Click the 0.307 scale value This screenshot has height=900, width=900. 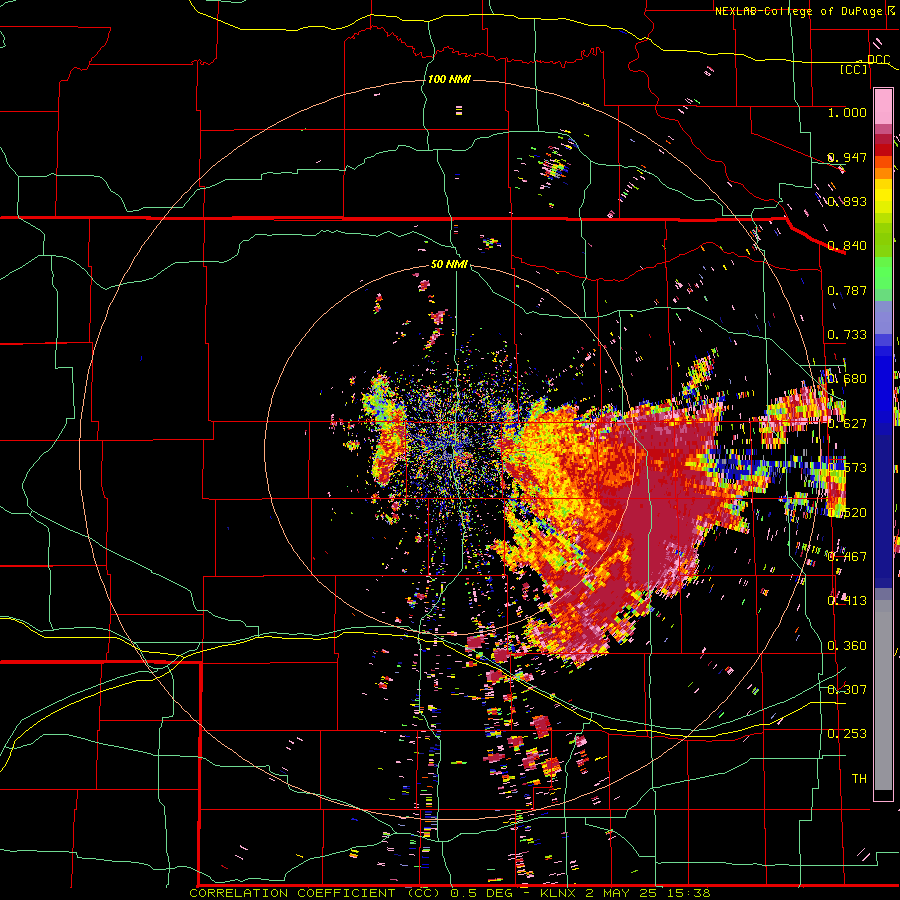(x=847, y=689)
